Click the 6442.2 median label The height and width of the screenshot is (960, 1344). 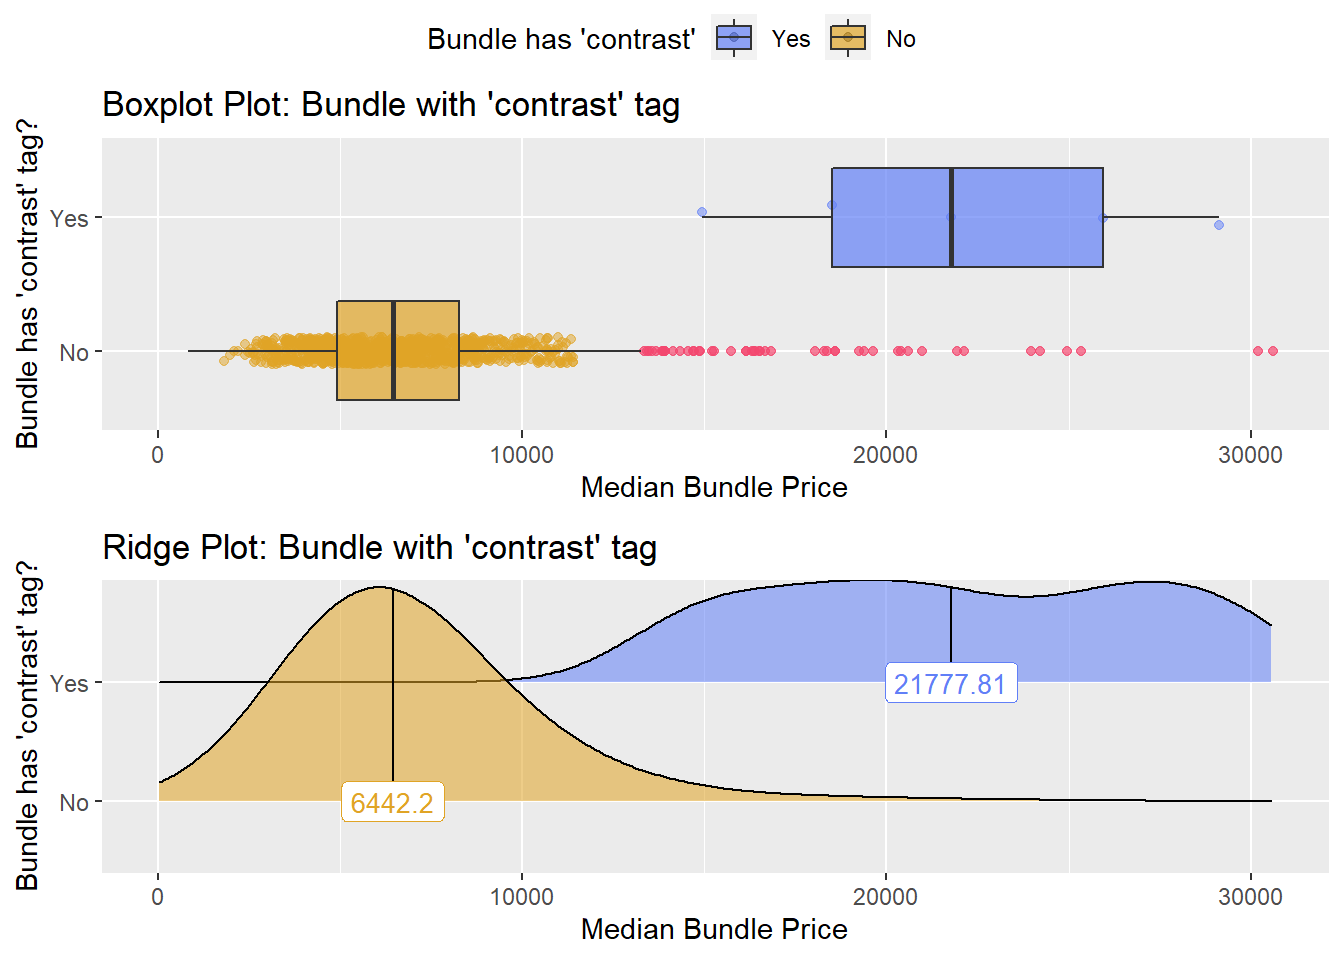(x=393, y=802)
